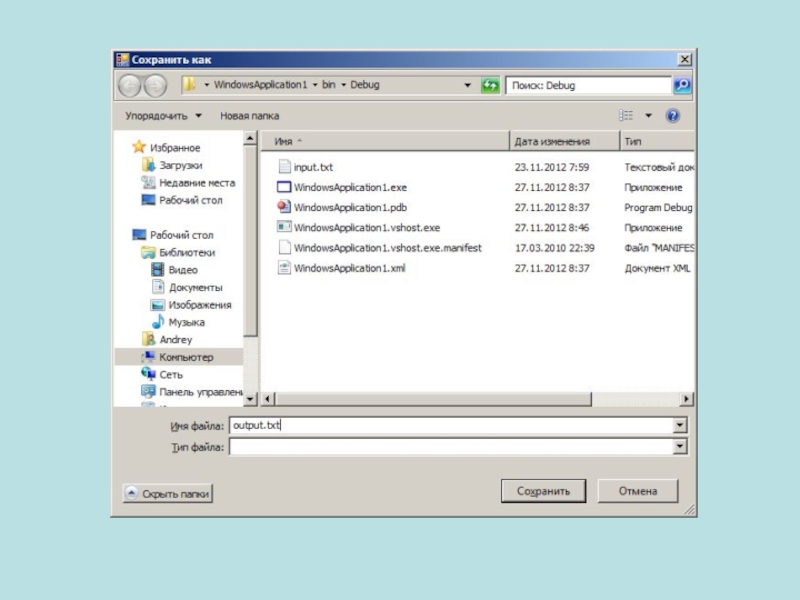Viewport: 800px width, 600px height.
Task: Open the Упорядочить menu
Action: coord(163,116)
